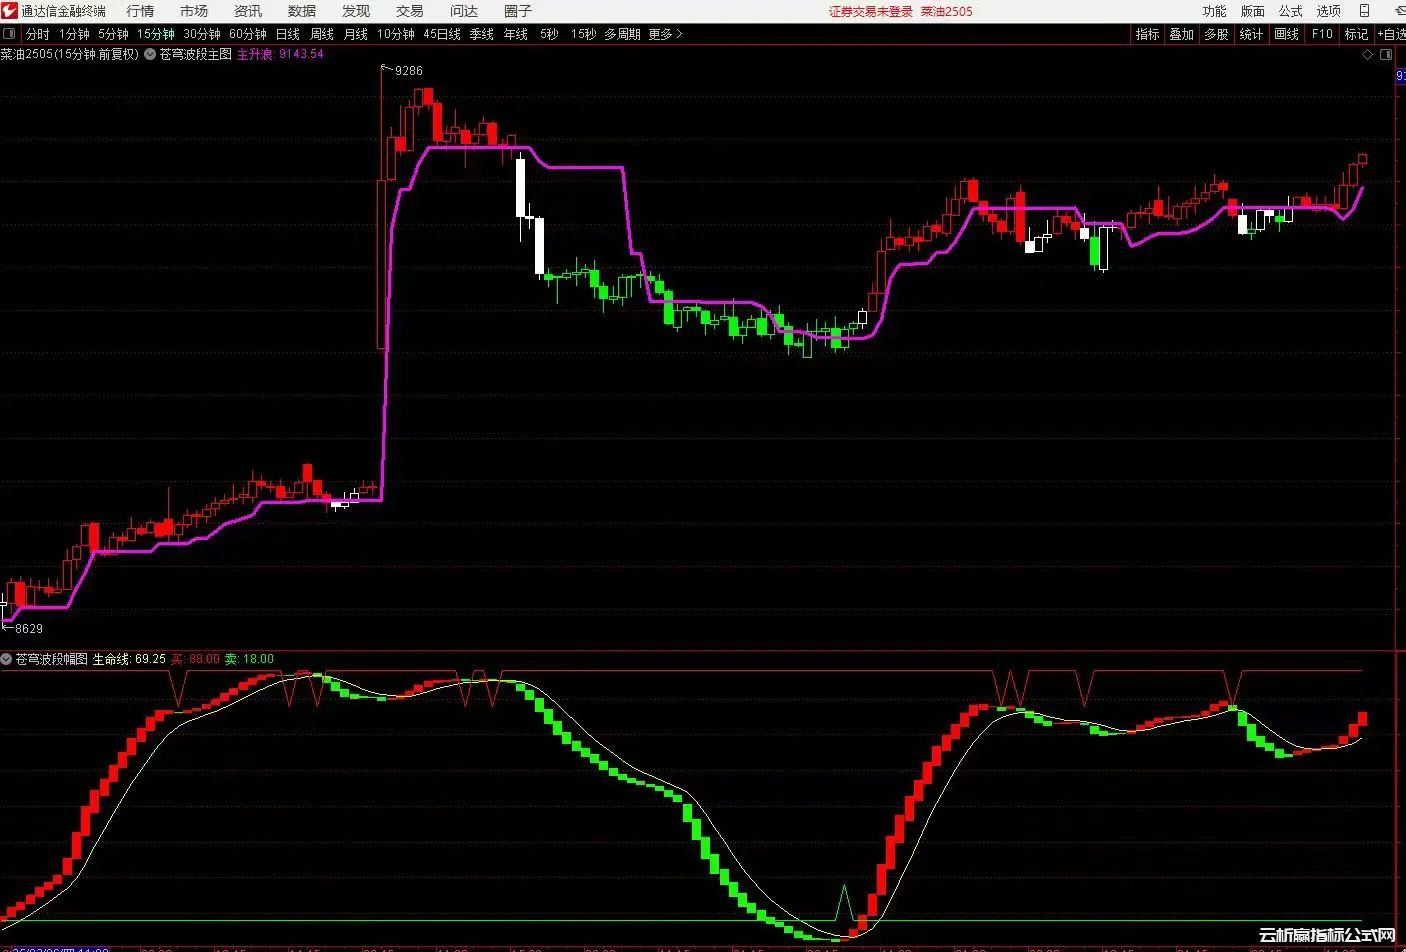Image resolution: width=1406 pixels, height=952 pixels.
Task: Click the 8629 low price marker
Action: [x=28, y=629]
